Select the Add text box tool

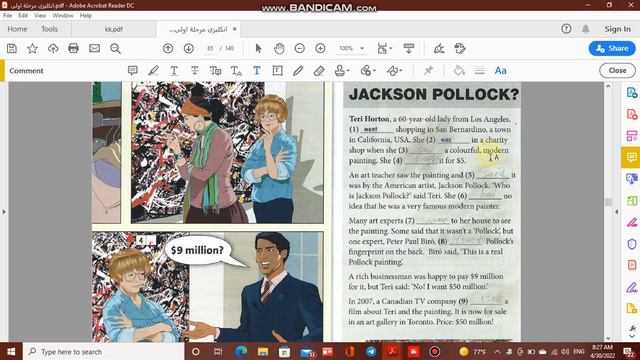278,71
